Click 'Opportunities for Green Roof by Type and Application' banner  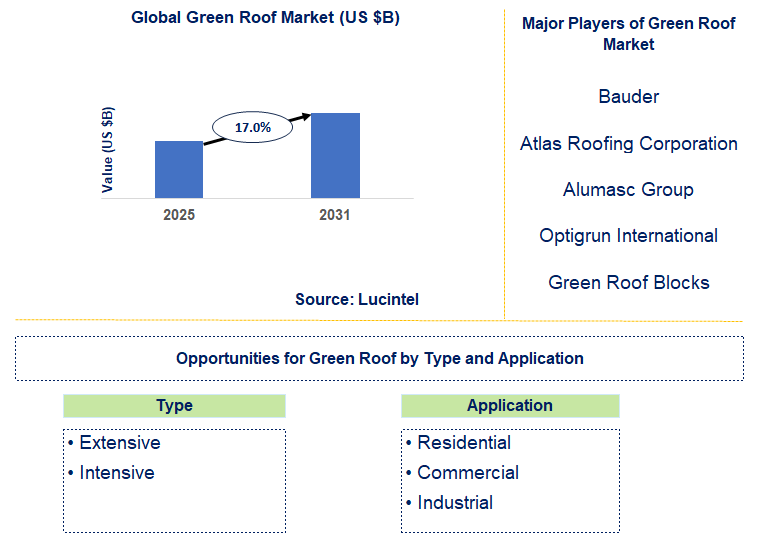(x=380, y=358)
